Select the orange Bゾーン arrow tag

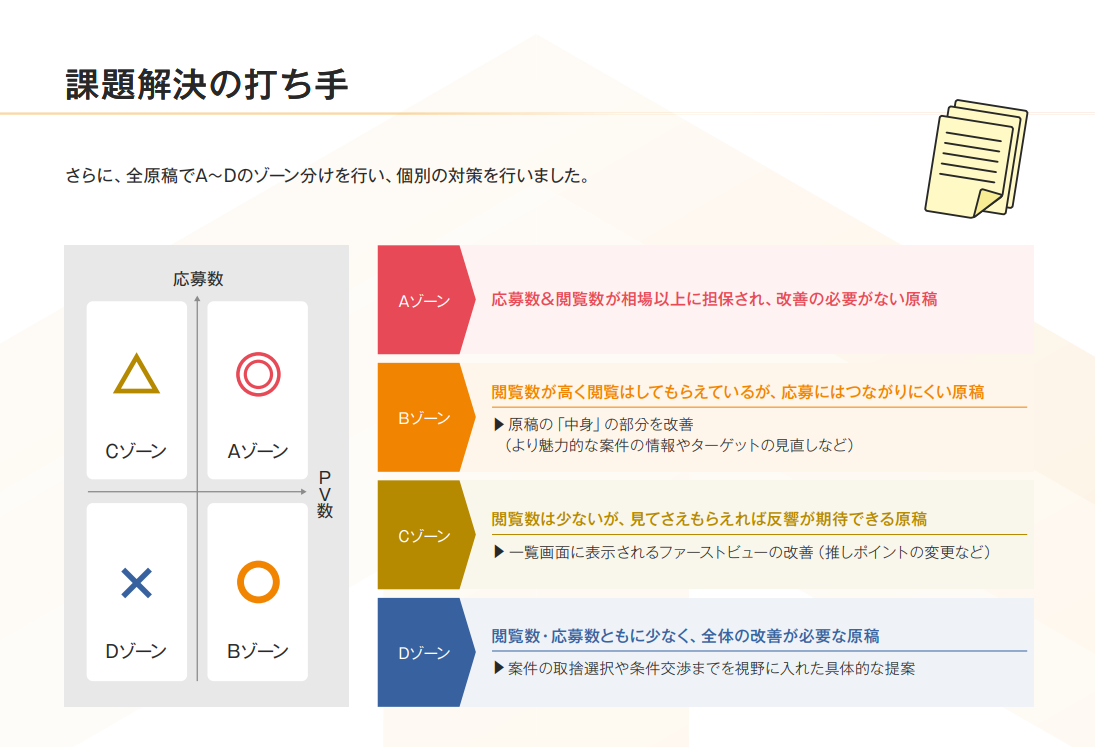pos(422,418)
